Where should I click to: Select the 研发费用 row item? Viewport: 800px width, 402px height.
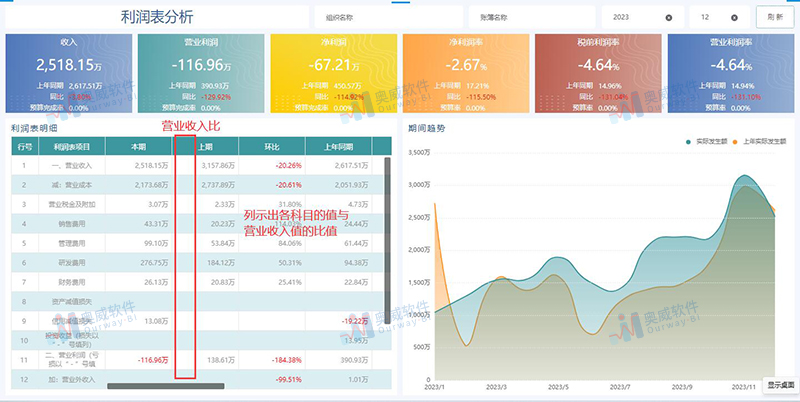[72, 263]
